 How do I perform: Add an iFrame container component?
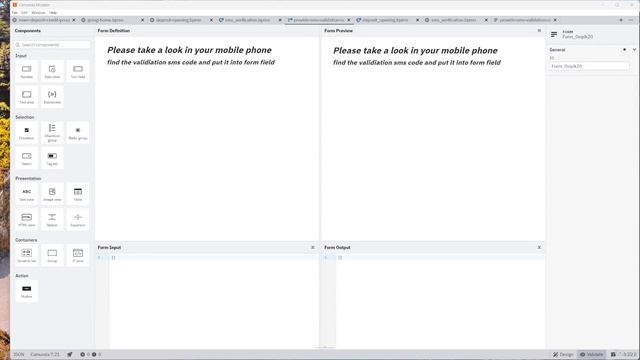(78, 256)
